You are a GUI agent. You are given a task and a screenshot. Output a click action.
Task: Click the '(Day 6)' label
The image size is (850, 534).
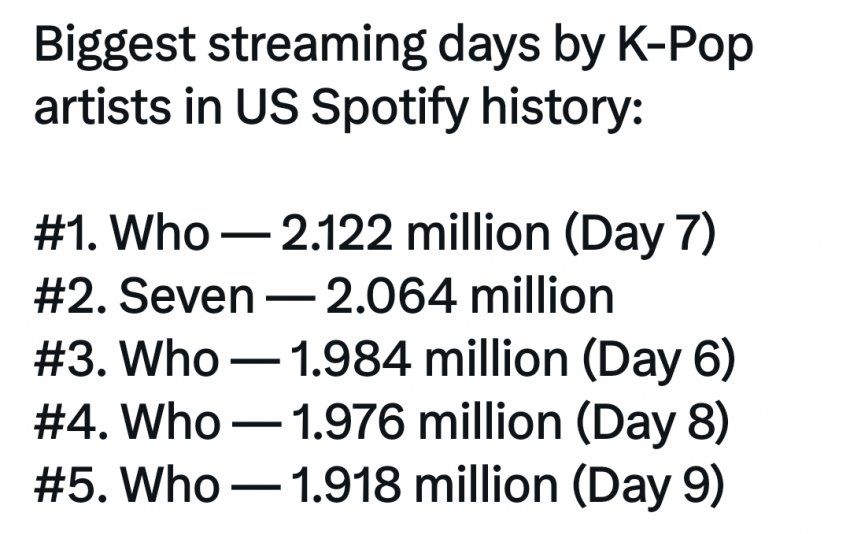click(658, 359)
